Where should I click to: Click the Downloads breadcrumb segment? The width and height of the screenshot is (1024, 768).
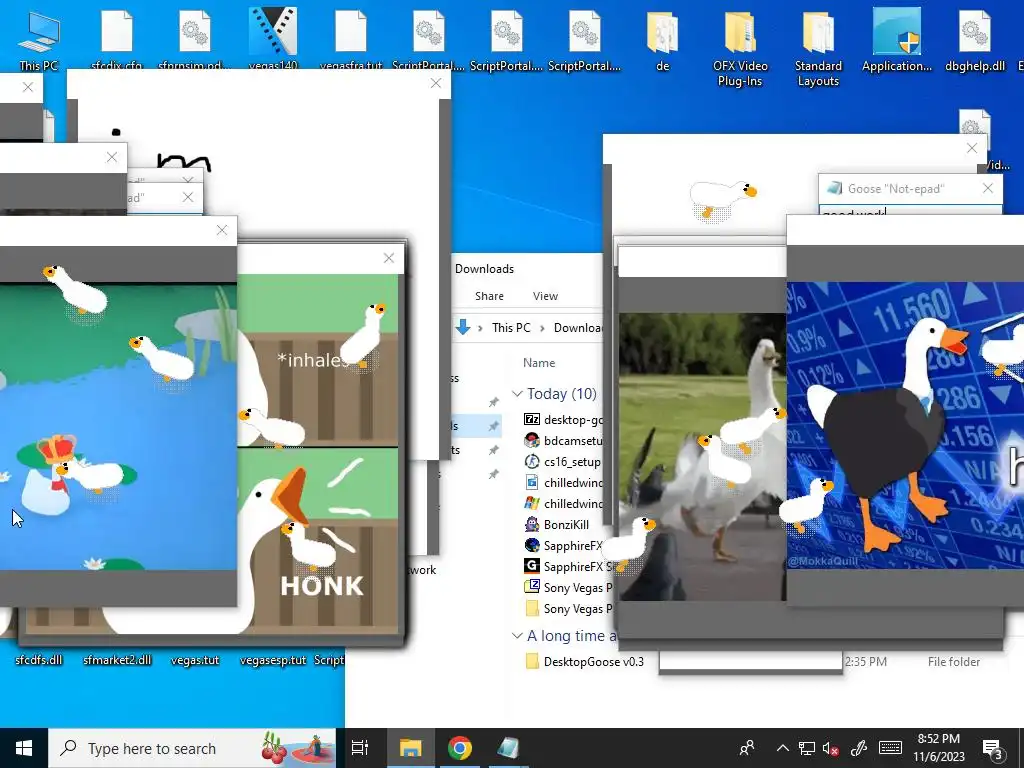pos(578,327)
